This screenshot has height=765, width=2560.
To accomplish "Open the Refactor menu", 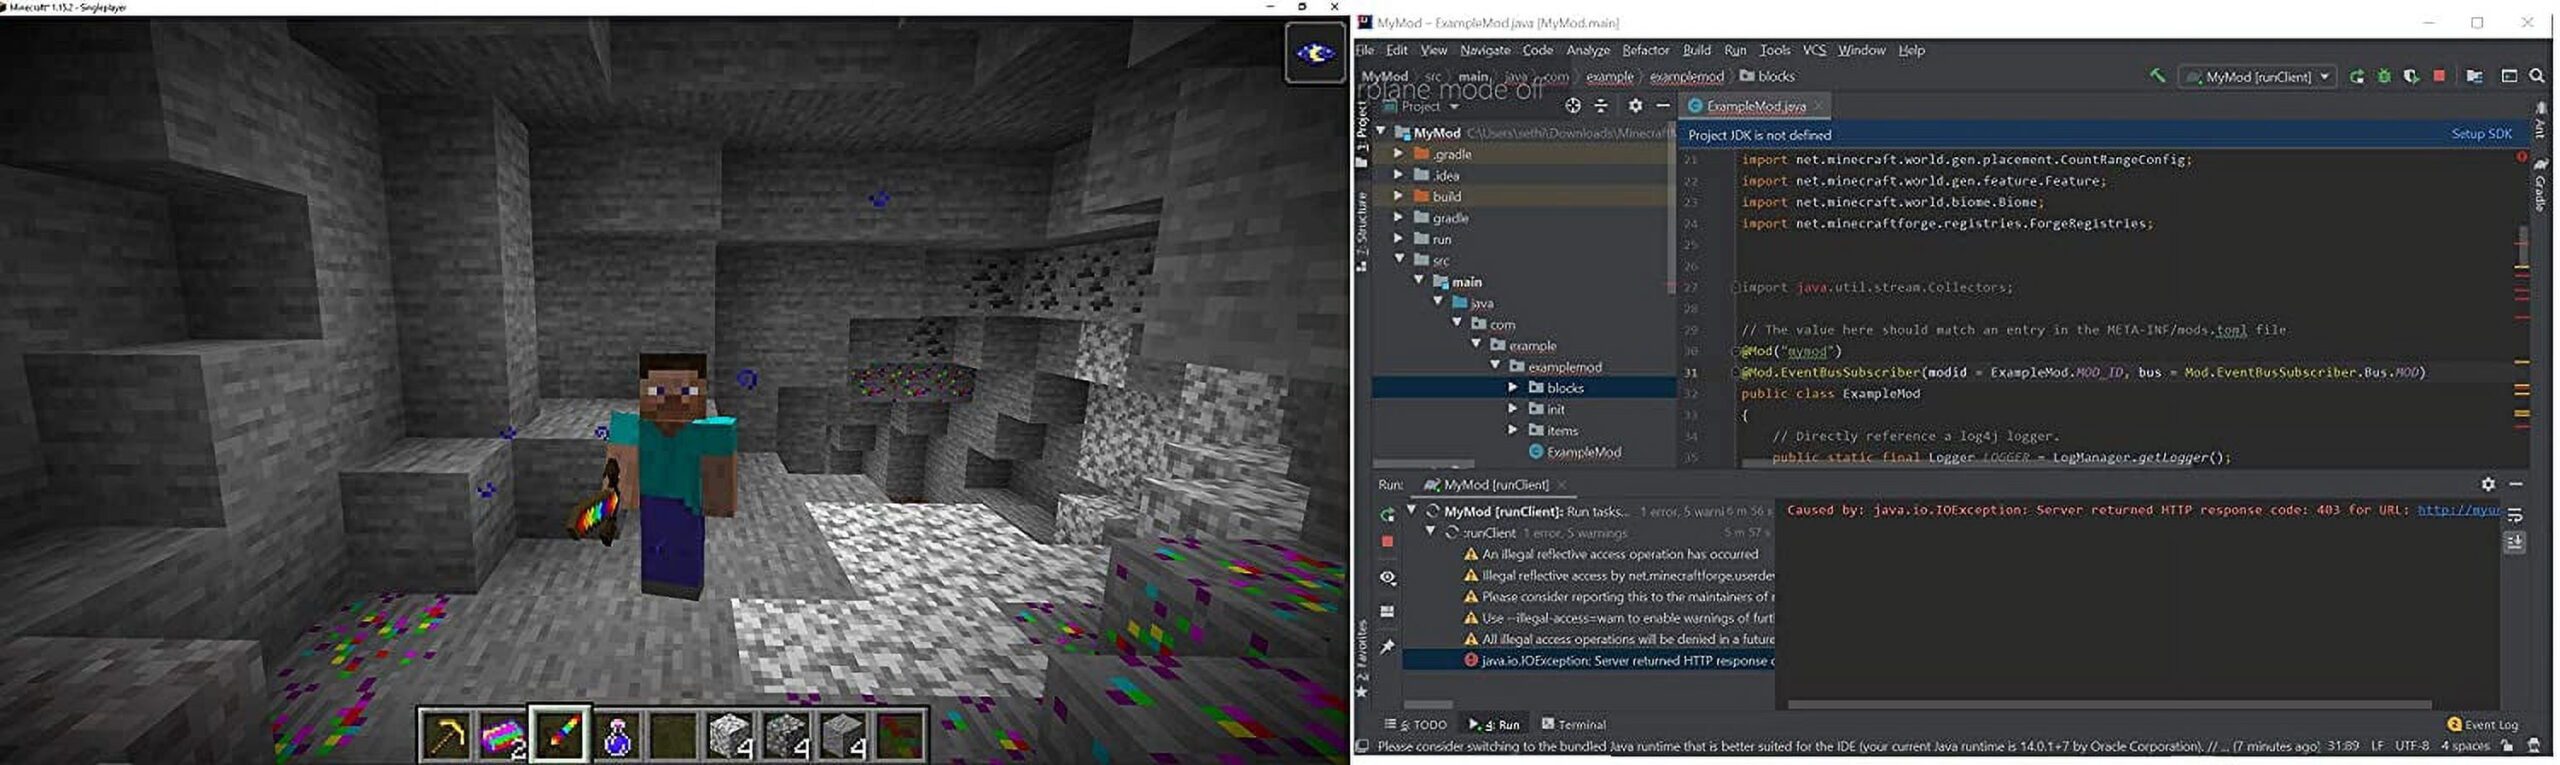I will pos(1645,50).
